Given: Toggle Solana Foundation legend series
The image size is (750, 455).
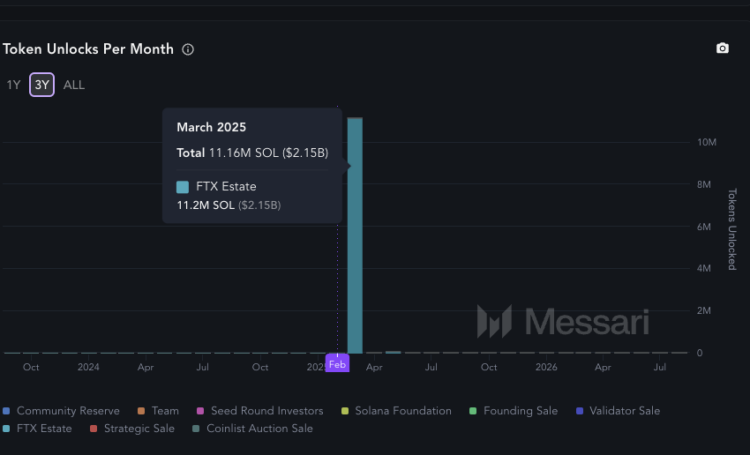Looking at the screenshot, I should point(397,411).
